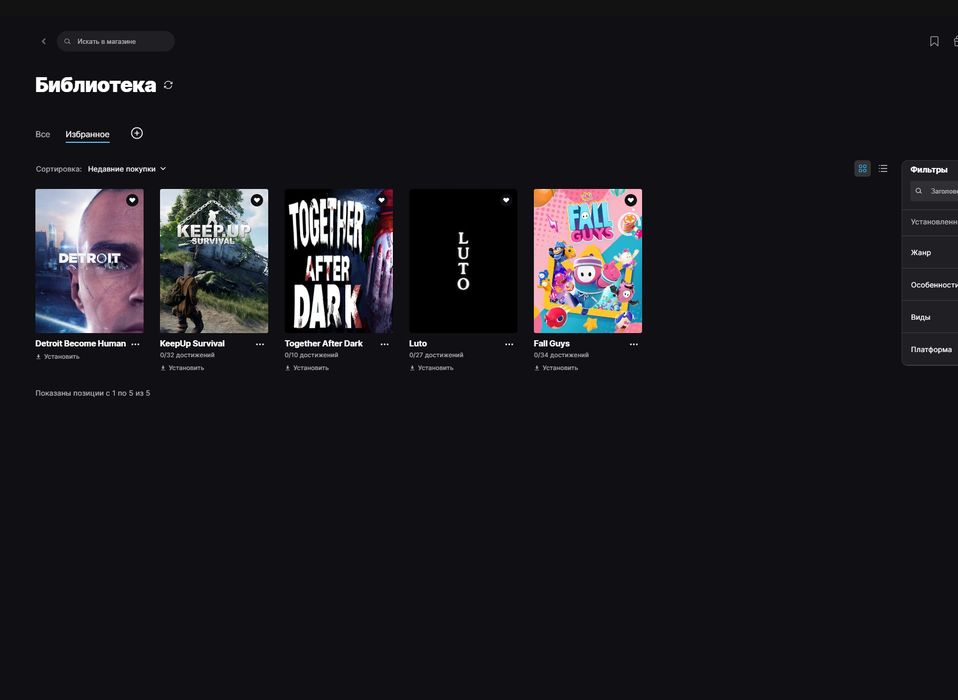Select the Избранное tab

tap(87, 134)
